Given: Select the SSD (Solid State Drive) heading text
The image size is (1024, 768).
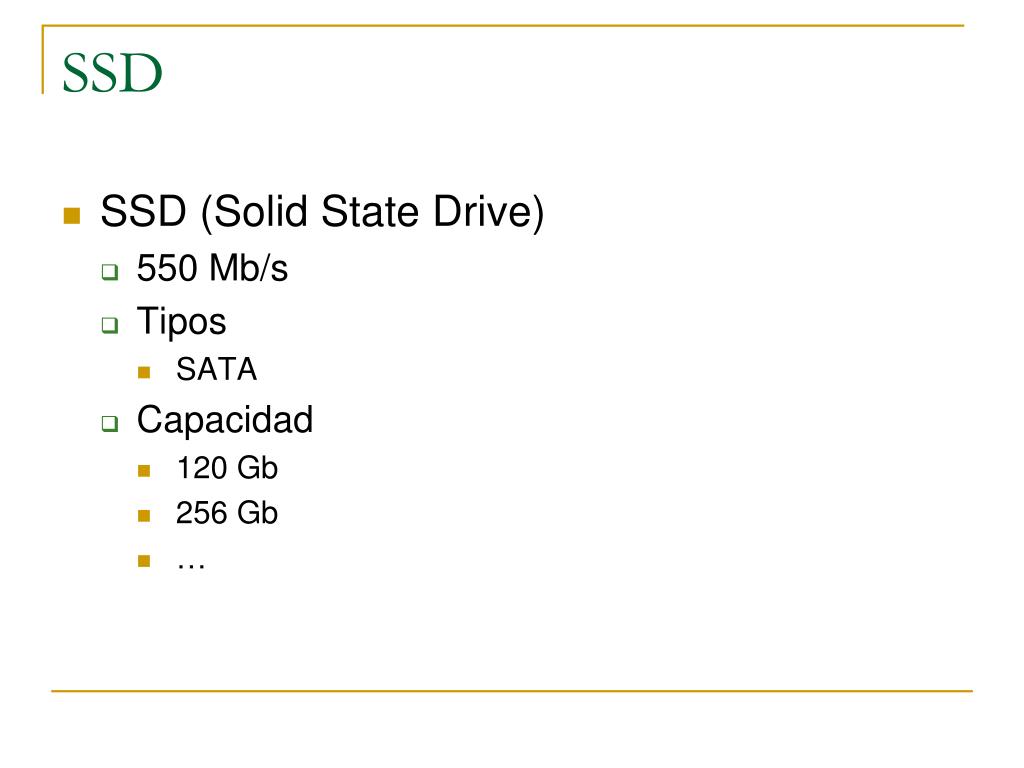Looking at the screenshot, I should 322,212.
